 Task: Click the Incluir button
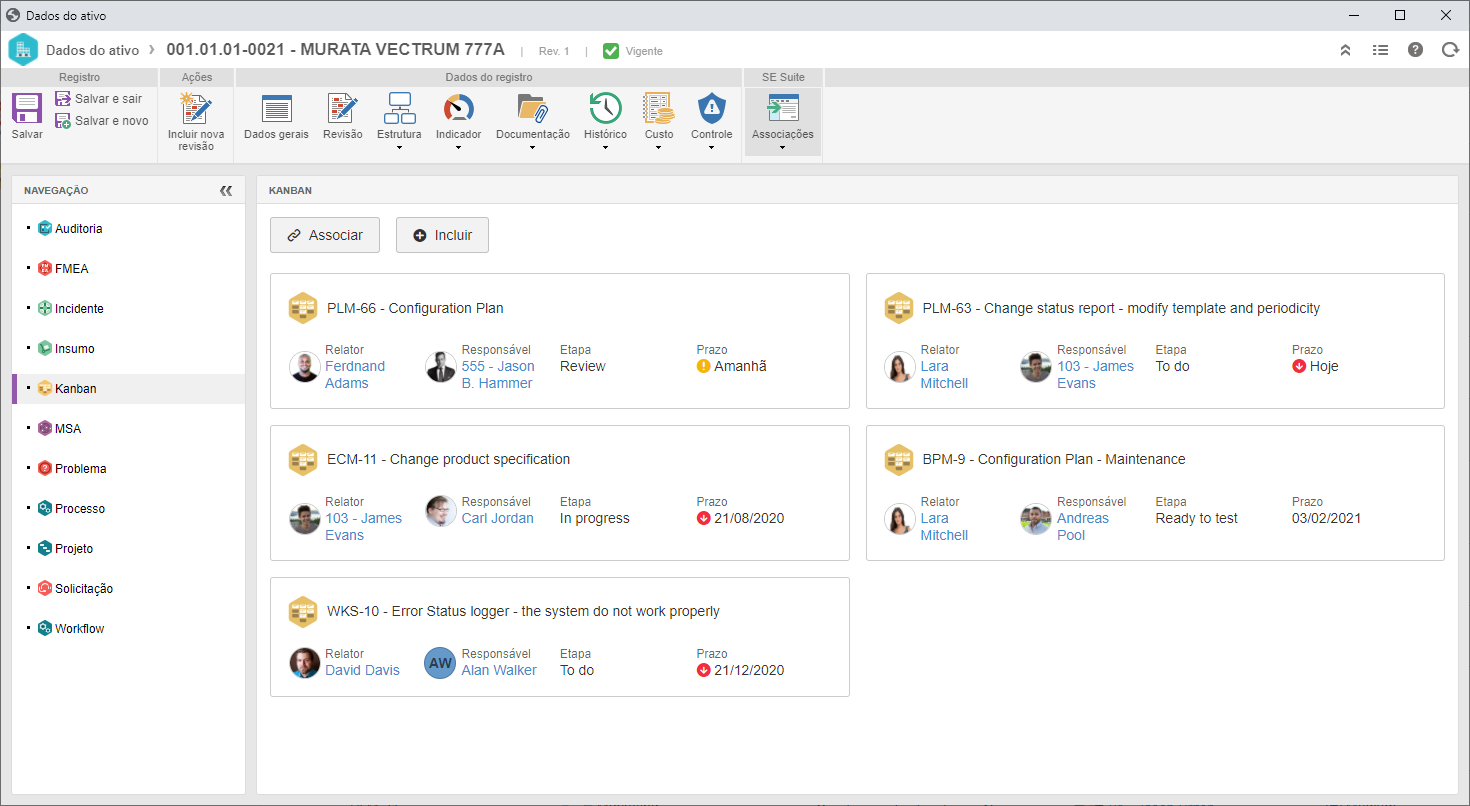[442, 235]
